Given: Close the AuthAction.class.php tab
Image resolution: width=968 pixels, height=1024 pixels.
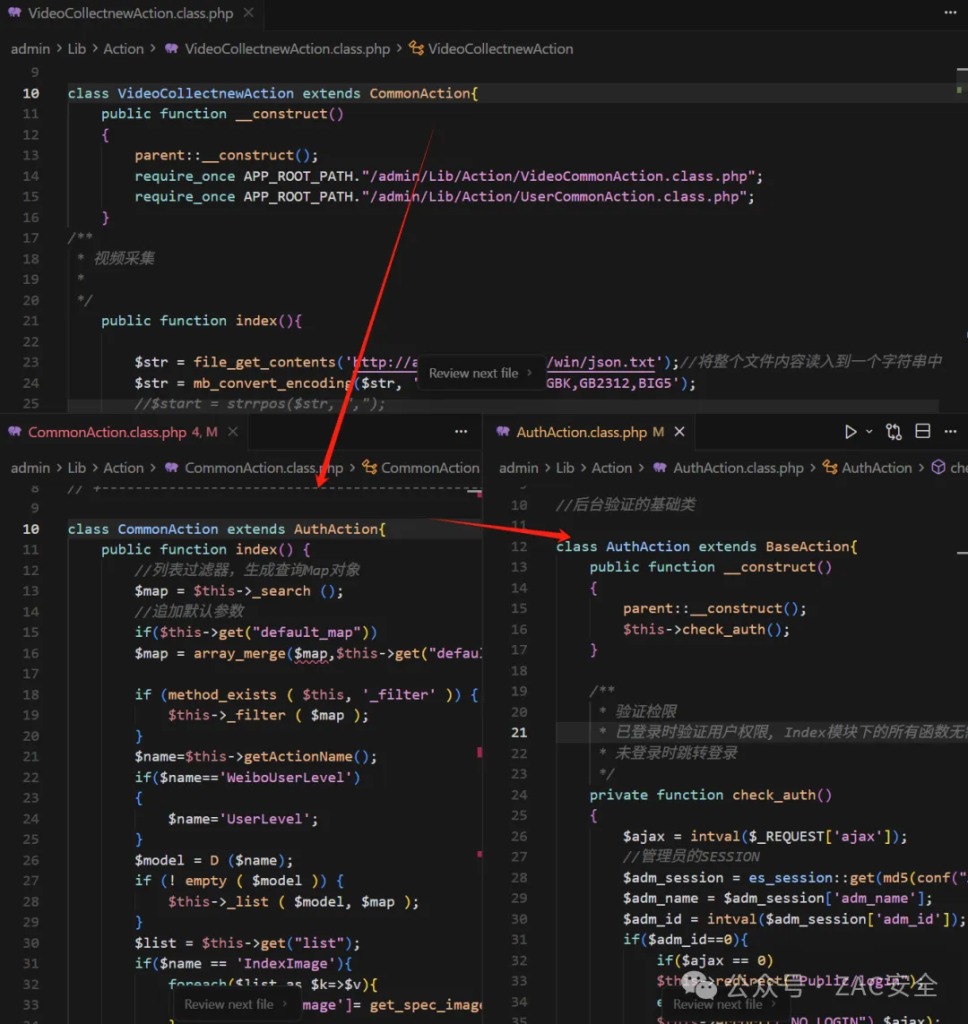Looking at the screenshot, I should [x=679, y=432].
